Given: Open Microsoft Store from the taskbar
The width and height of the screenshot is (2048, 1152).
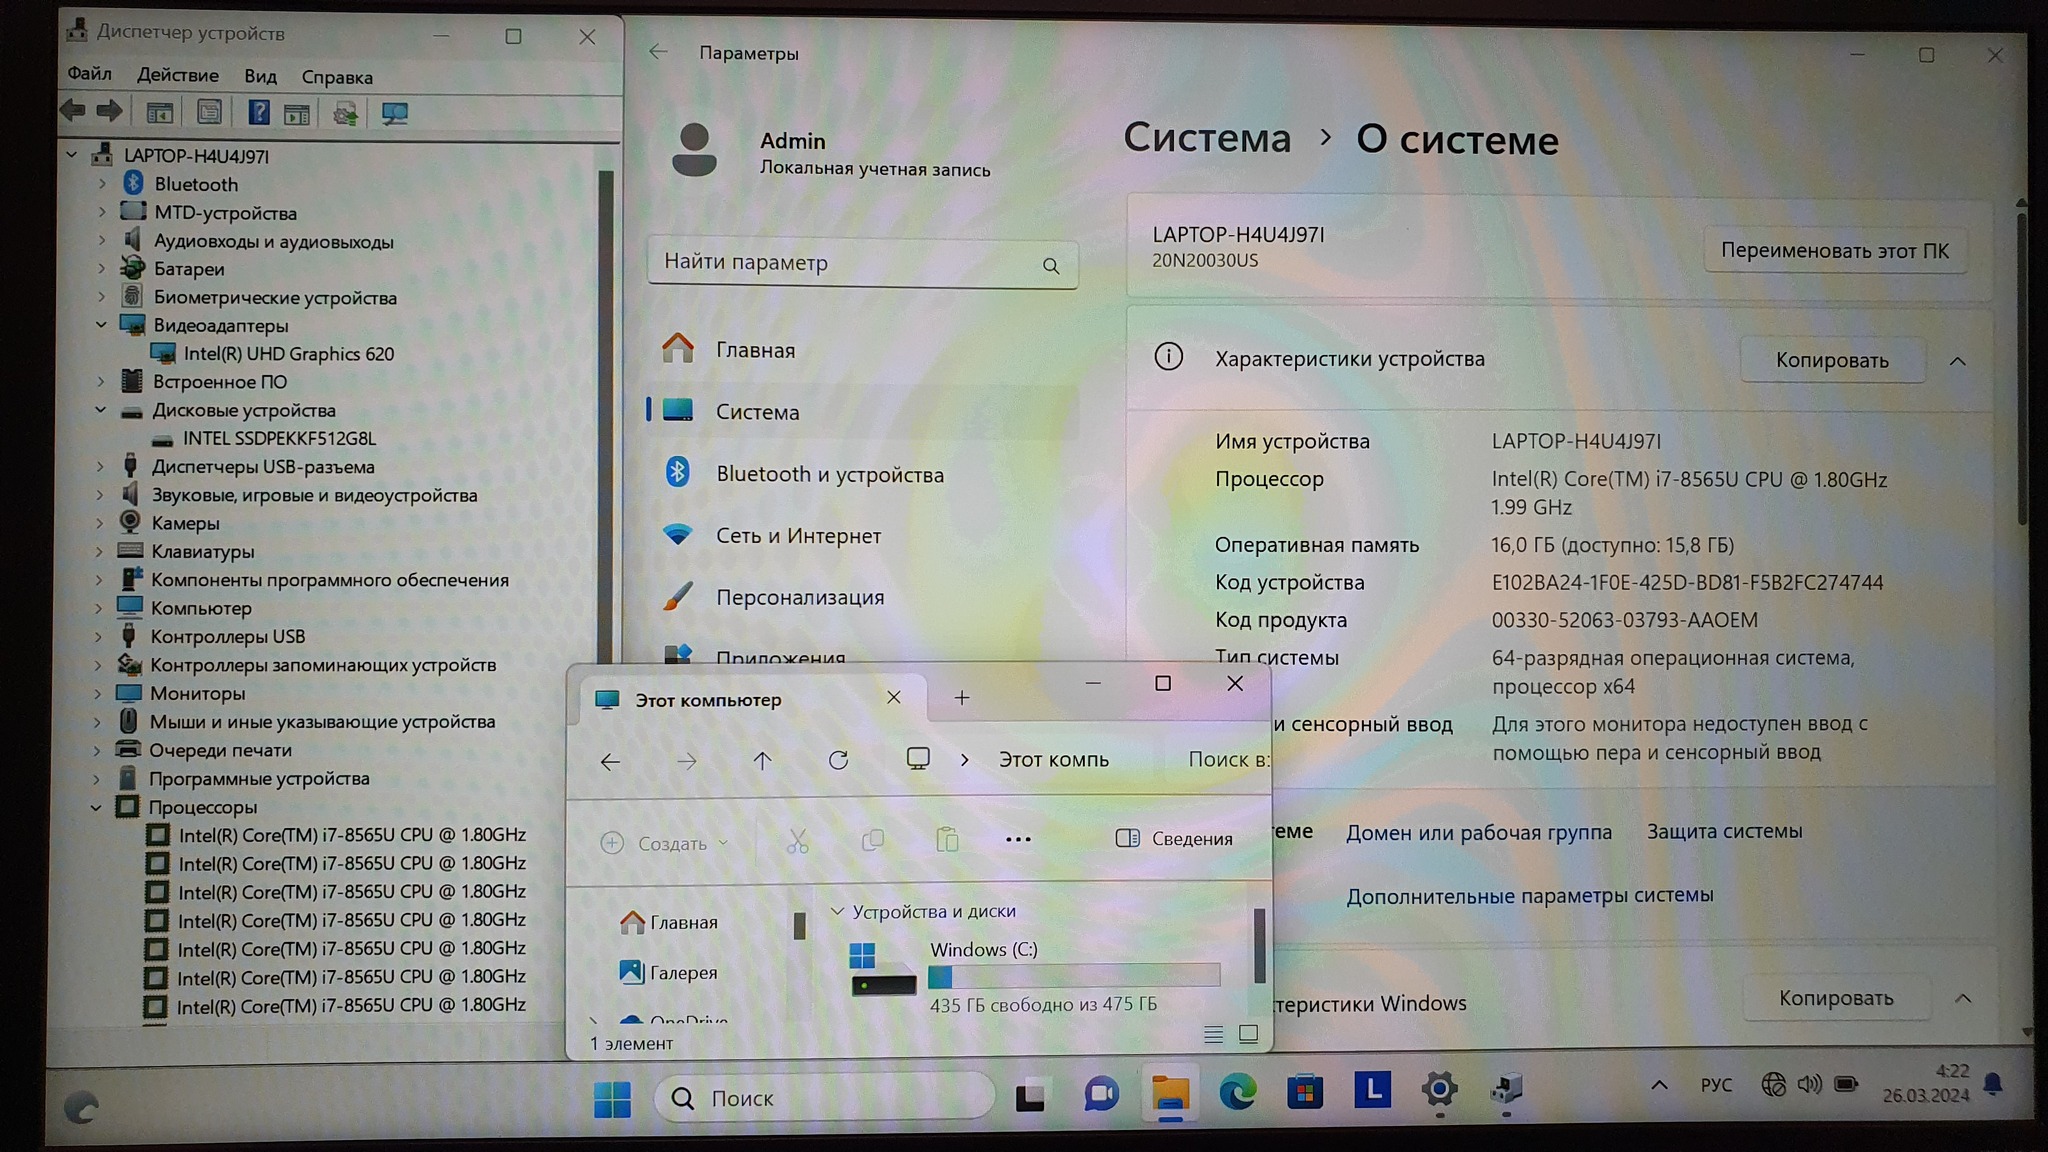Looking at the screenshot, I should point(1304,1092).
